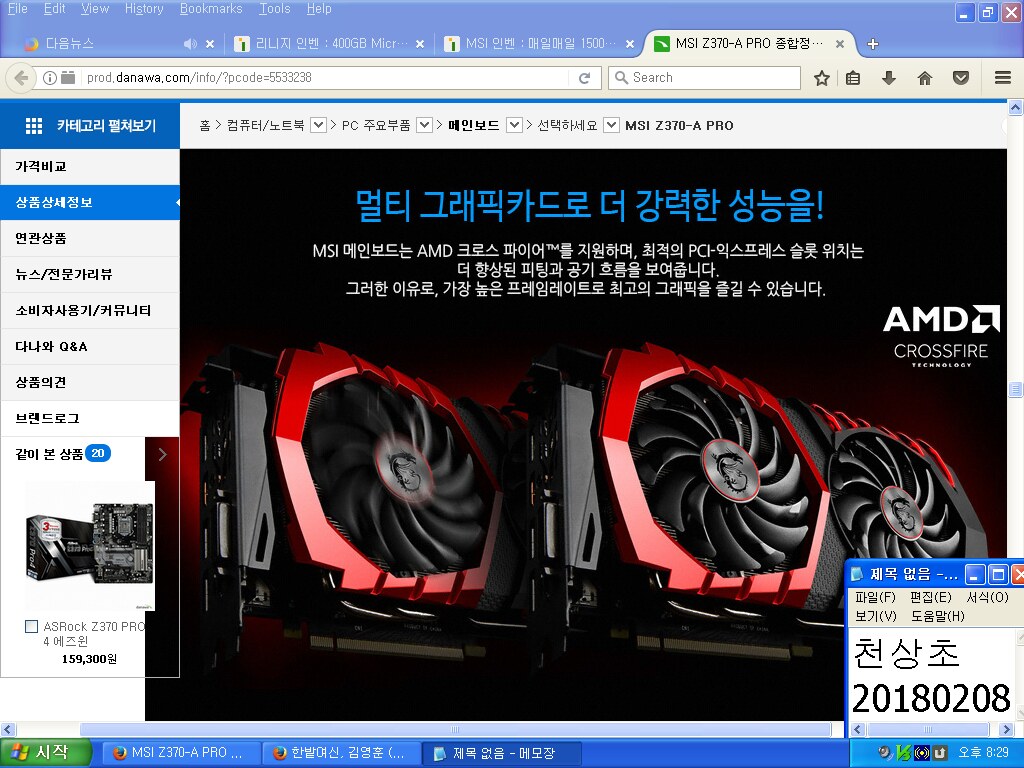The height and width of the screenshot is (768, 1024).
Task: Open Notepad 도움말(H) menu
Action: [938, 616]
